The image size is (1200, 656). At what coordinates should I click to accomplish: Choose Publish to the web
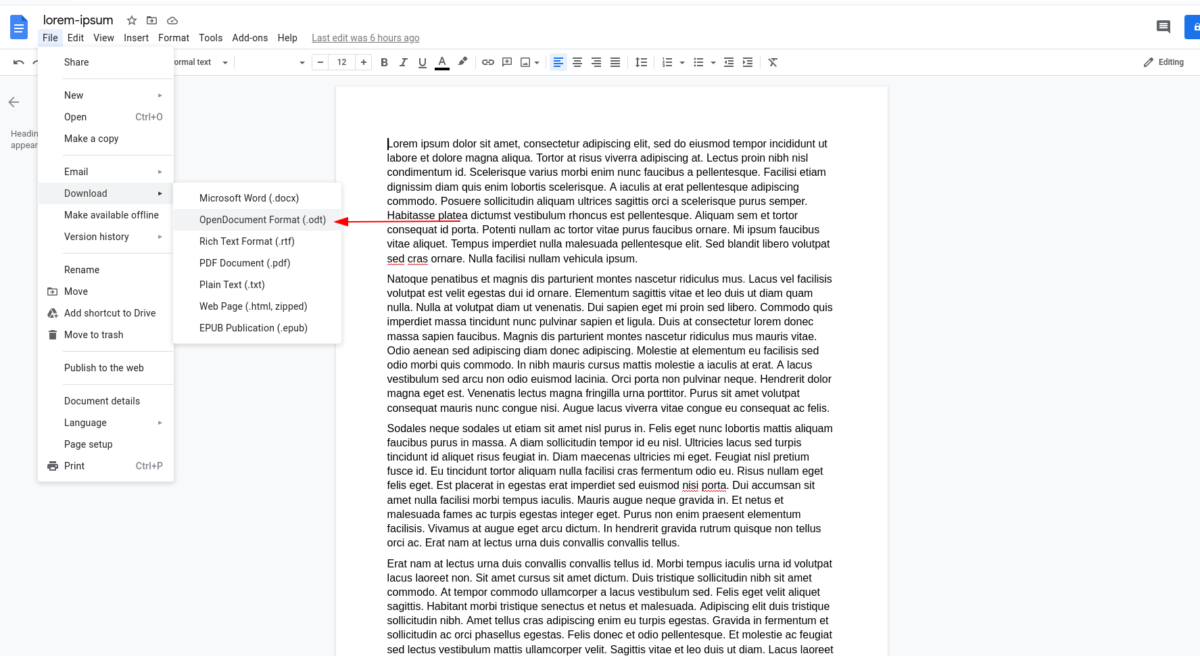click(106, 368)
